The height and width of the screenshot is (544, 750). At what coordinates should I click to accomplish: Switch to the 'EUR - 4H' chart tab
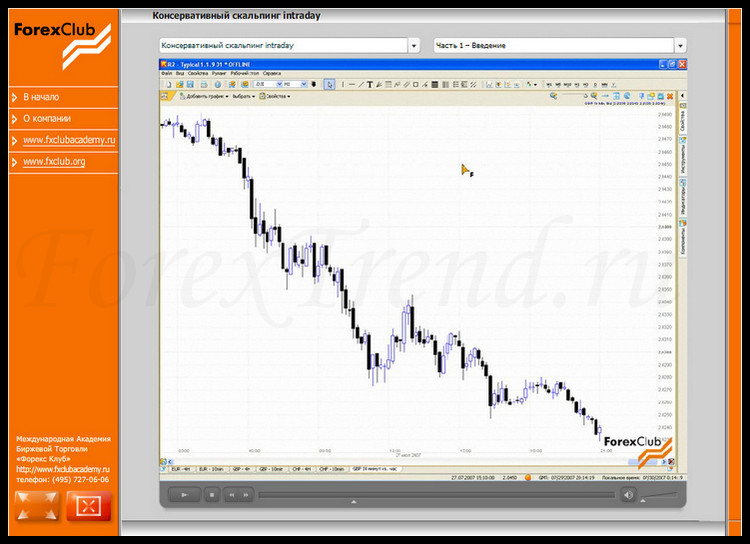click(x=182, y=469)
